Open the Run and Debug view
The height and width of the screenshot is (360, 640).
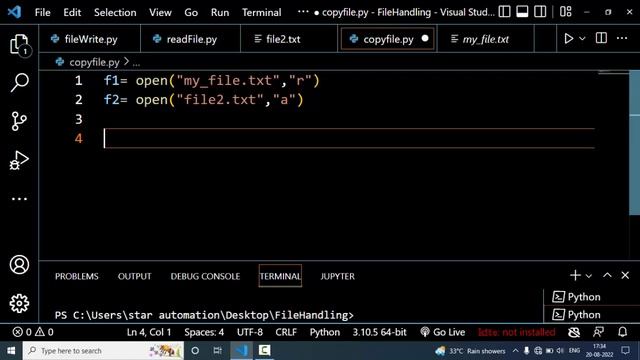(x=19, y=160)
